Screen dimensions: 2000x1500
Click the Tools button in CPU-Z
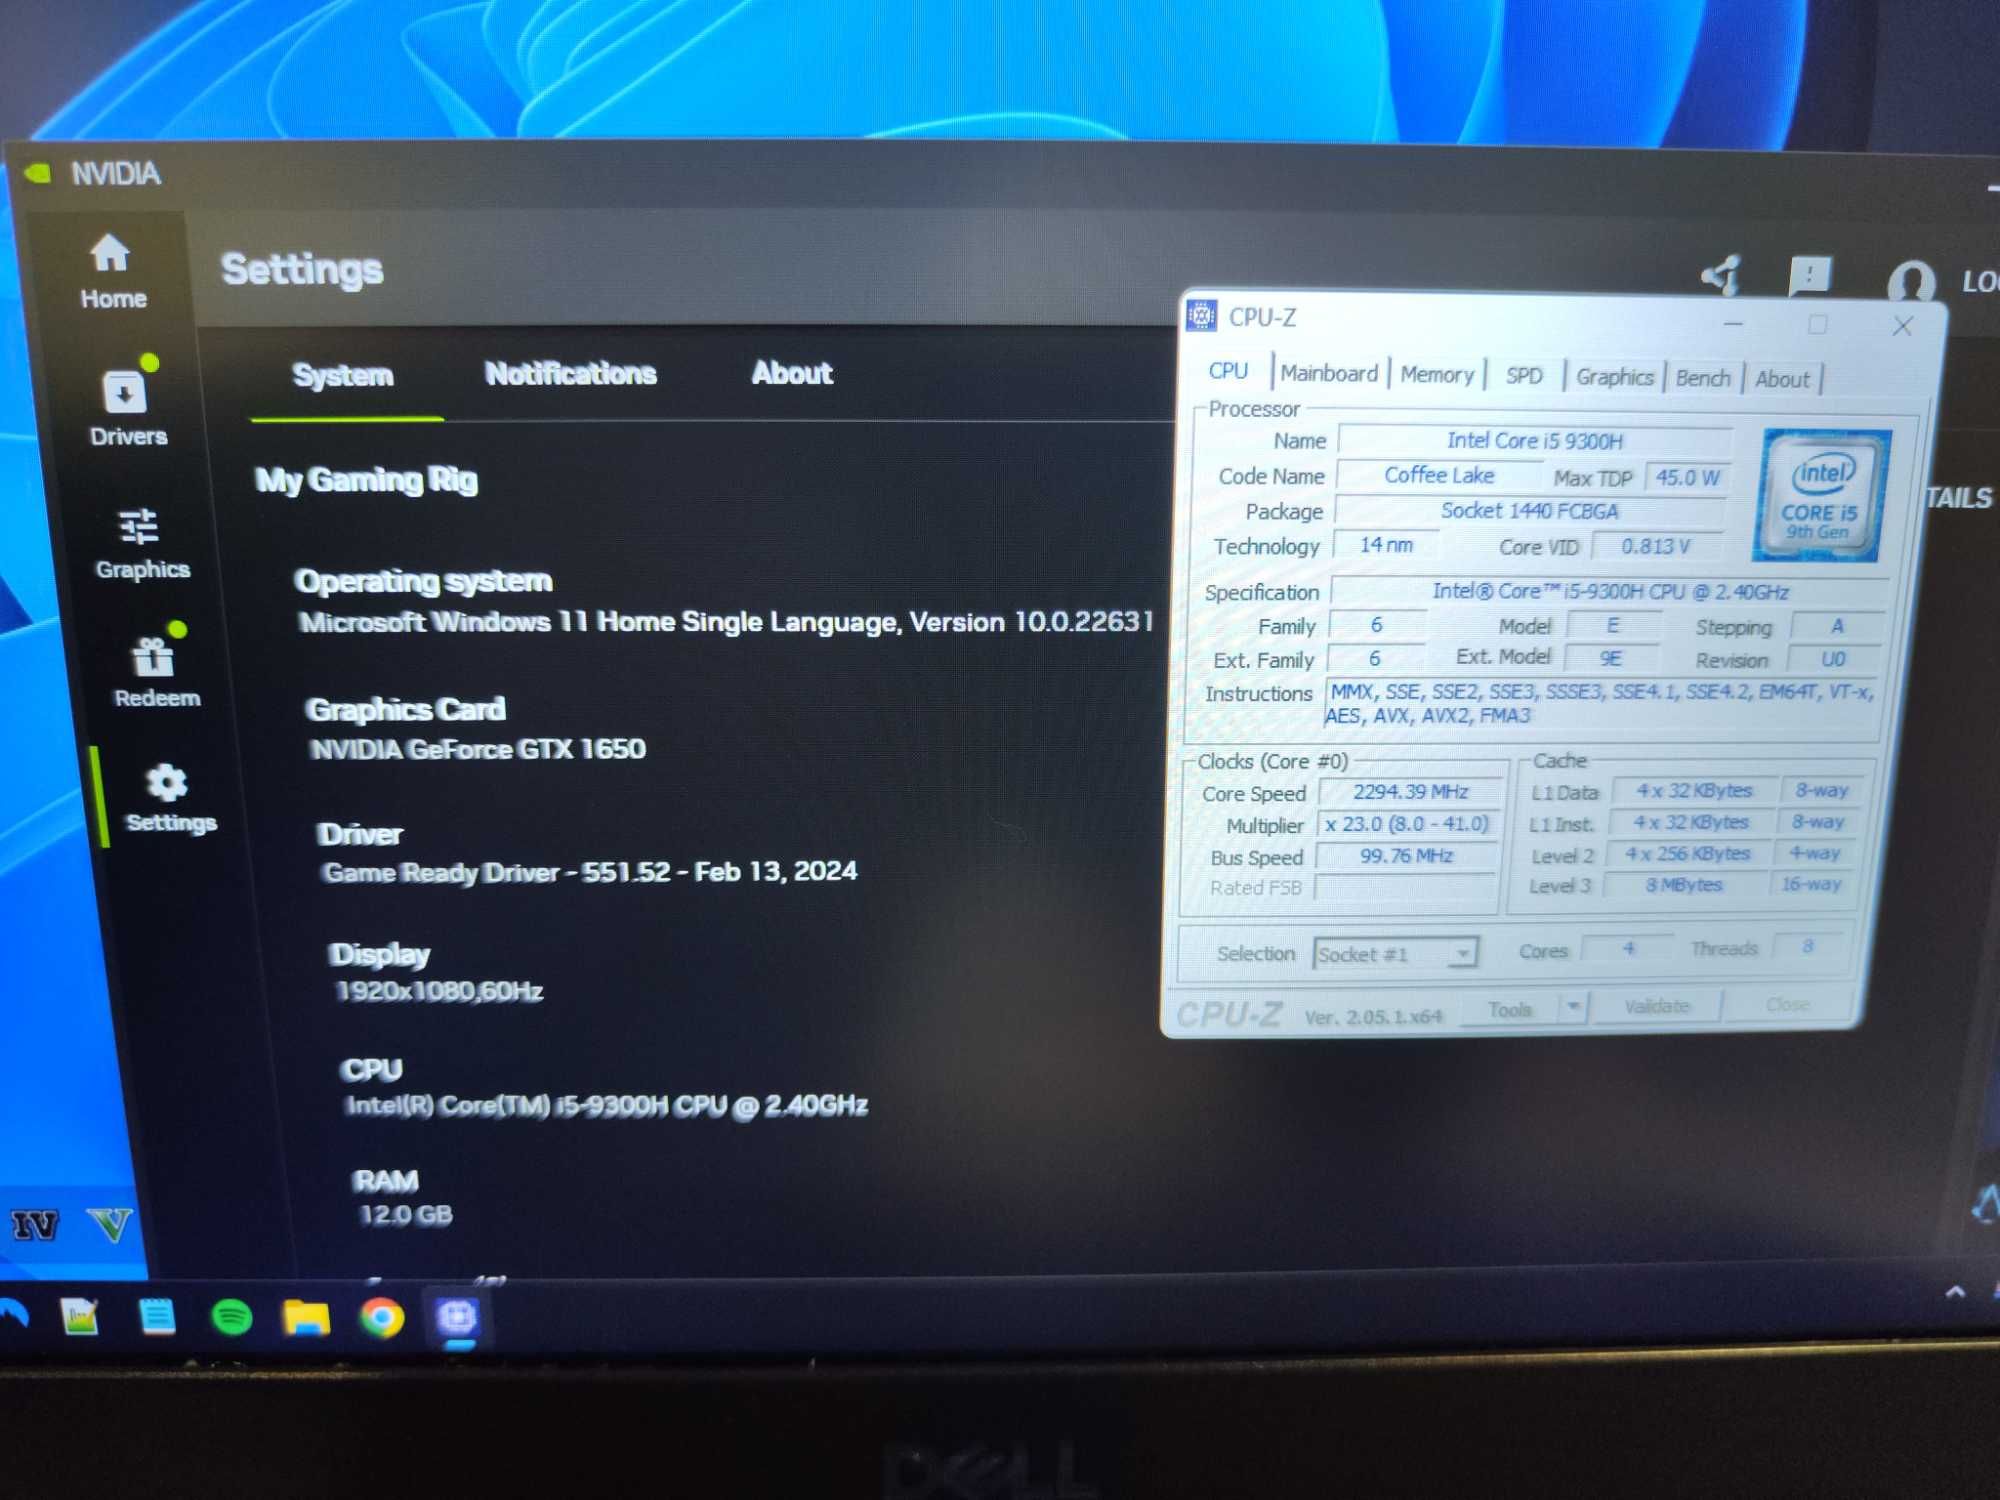coord(1509,1009)
